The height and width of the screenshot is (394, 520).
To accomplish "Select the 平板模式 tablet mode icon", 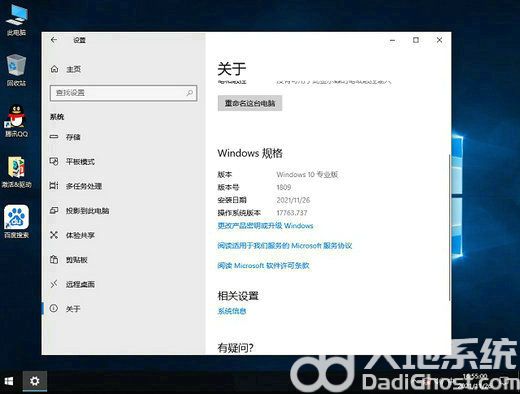I will [x=54, y=161].
